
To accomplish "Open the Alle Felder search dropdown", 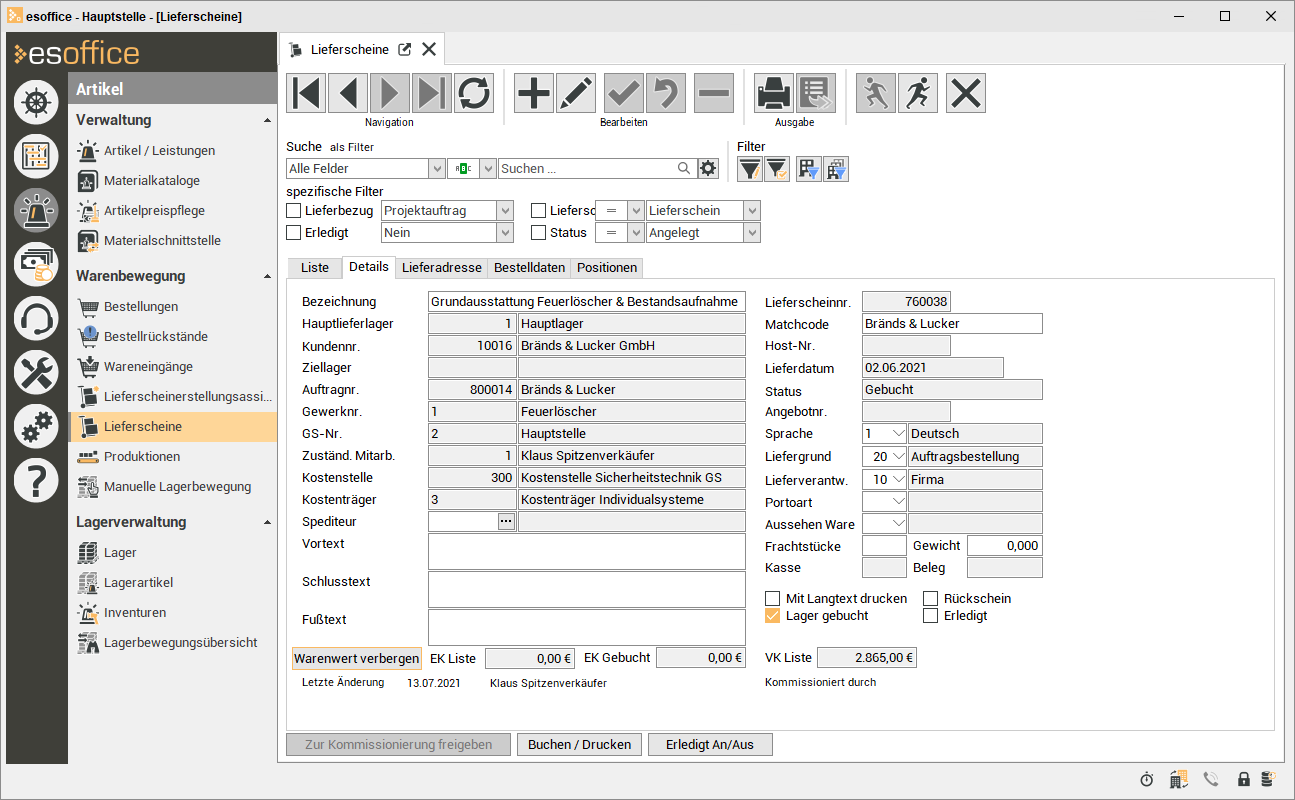I will pos(437,169).
